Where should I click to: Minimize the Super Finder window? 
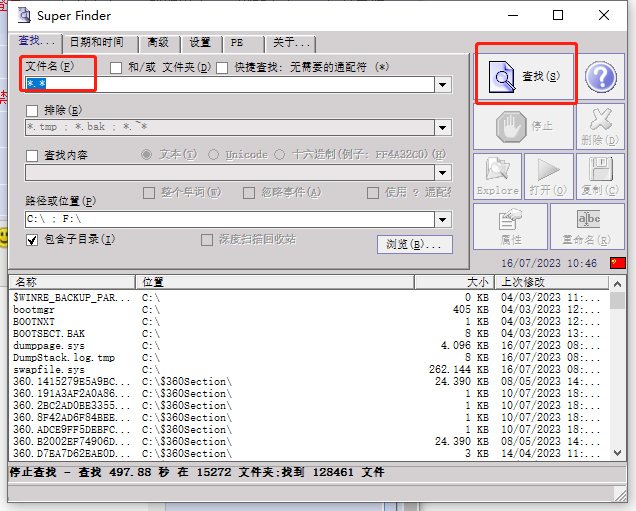pos(513,15)
